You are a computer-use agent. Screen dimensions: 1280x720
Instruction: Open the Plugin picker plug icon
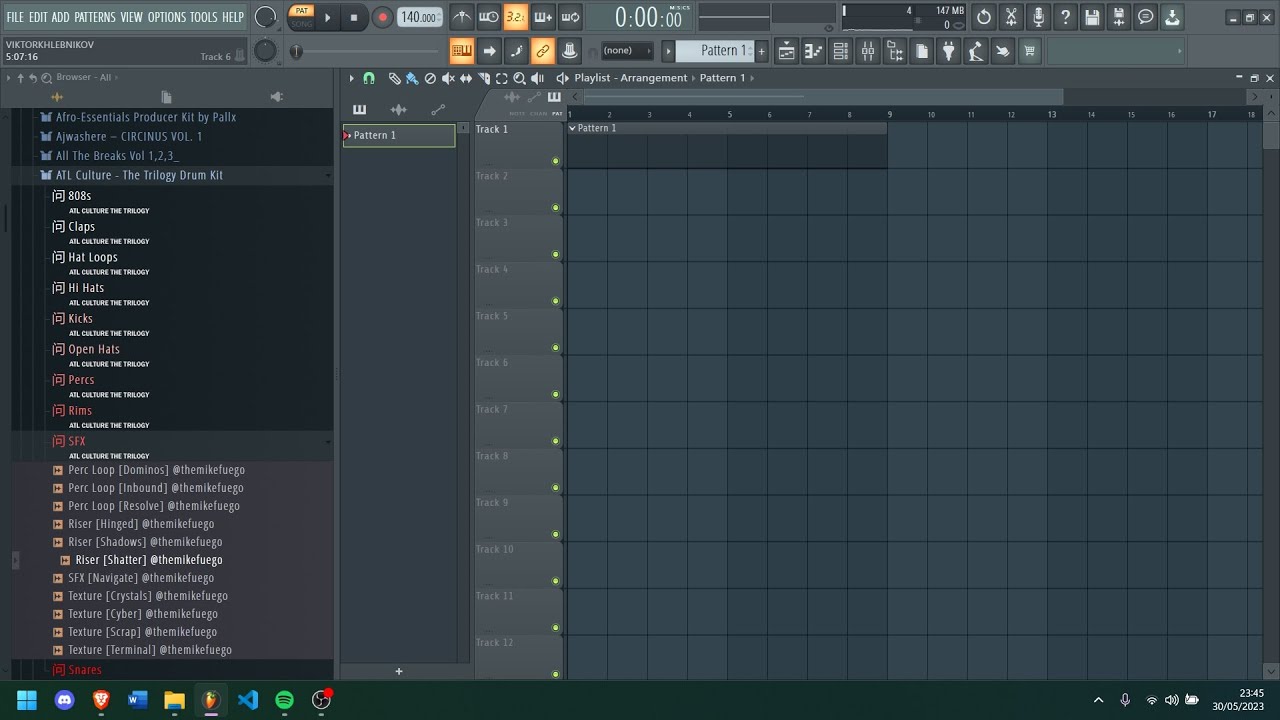point(949,51)
